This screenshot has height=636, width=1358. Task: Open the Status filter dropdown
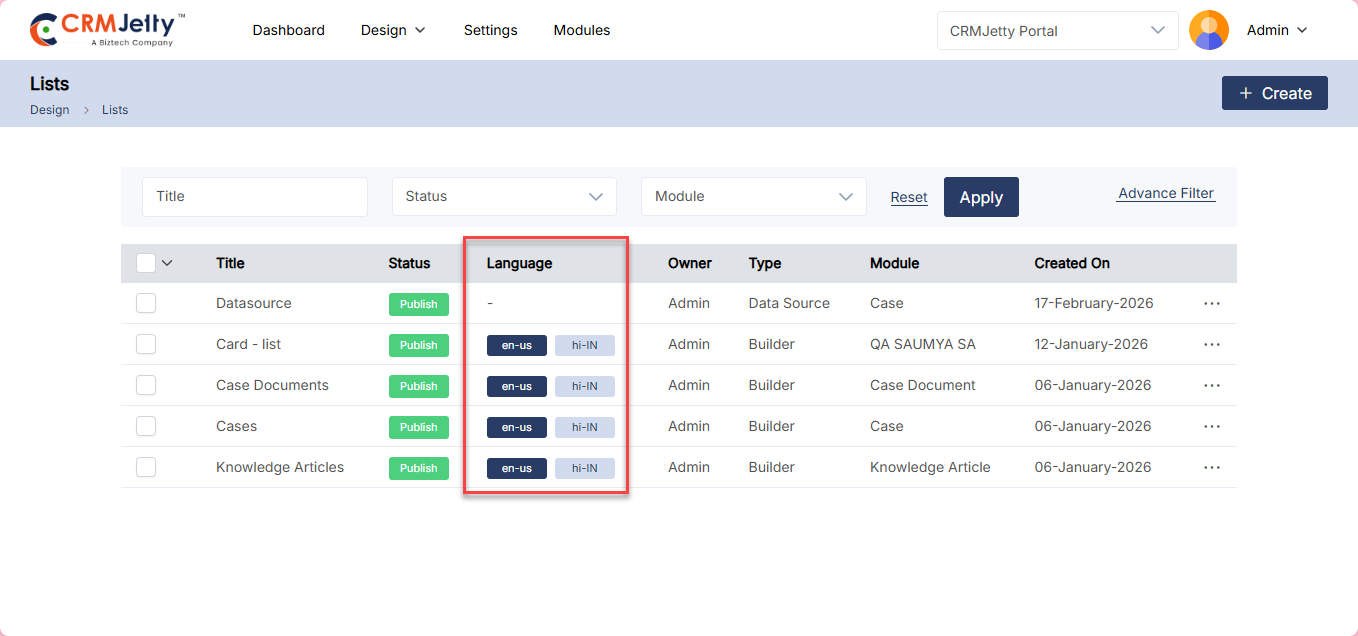(x=504, y=197)
